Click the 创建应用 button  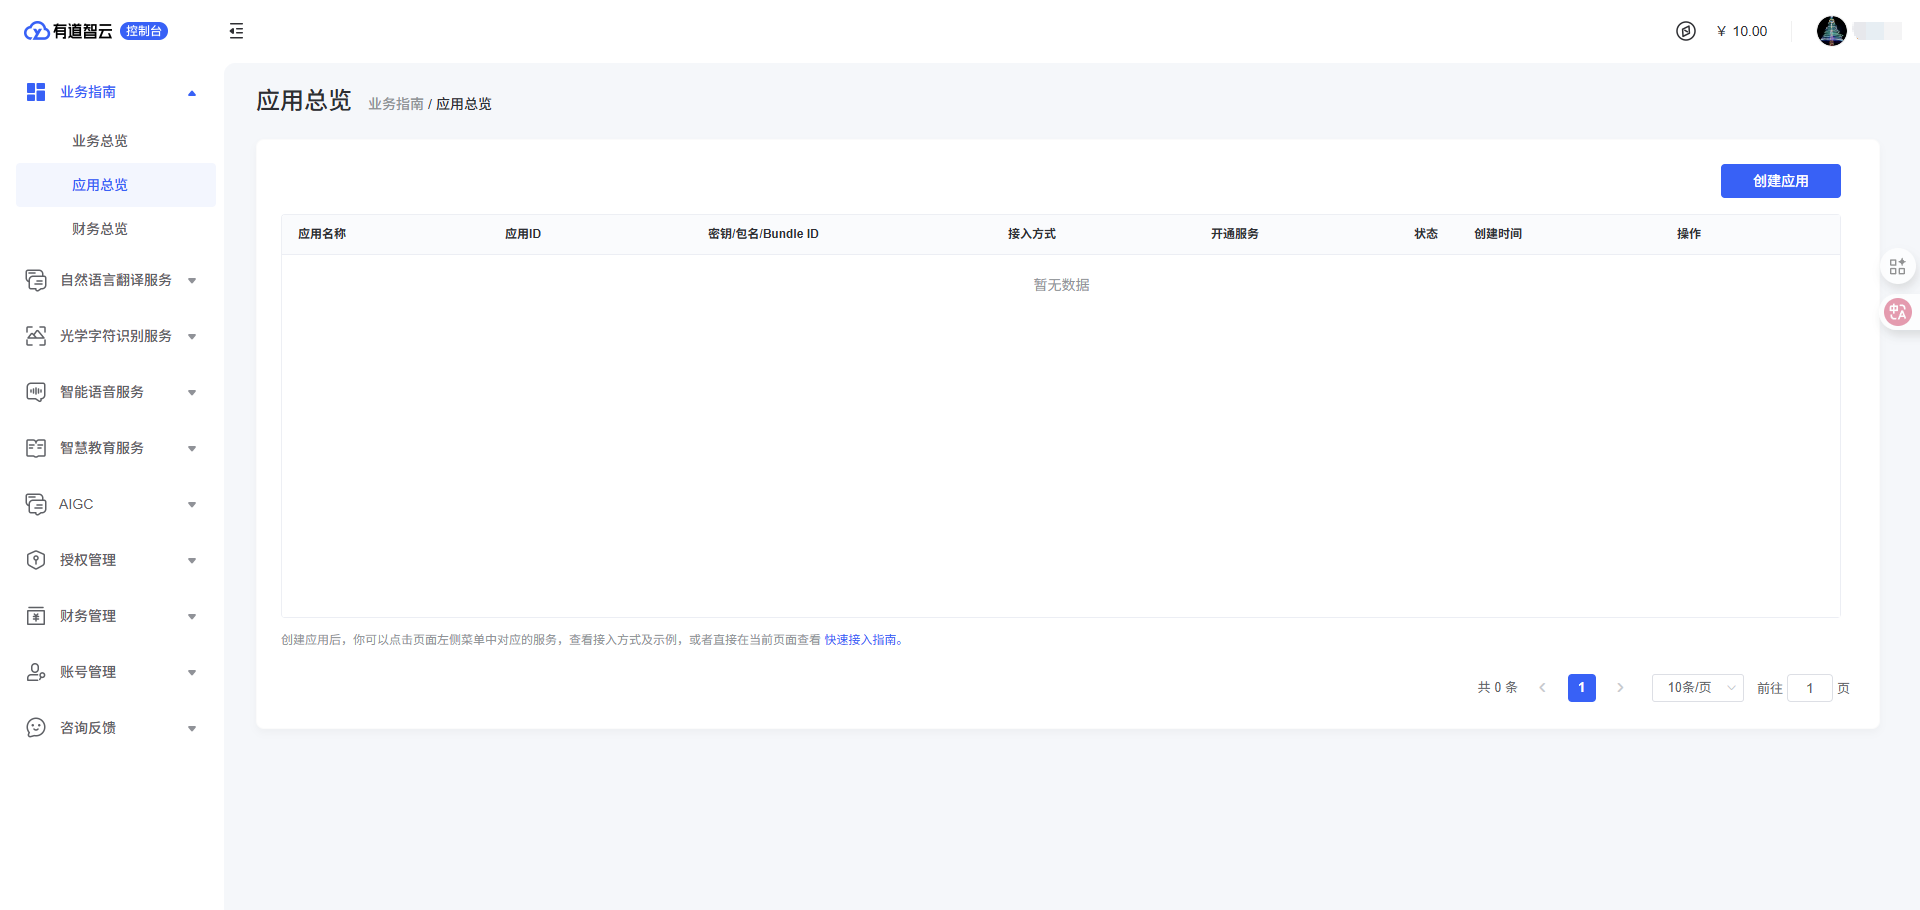(1780, 181)
